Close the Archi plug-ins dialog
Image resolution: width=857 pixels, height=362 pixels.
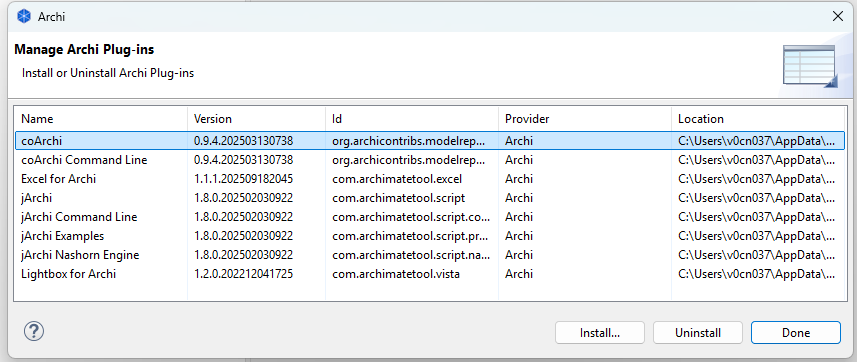tap(837, 16)
